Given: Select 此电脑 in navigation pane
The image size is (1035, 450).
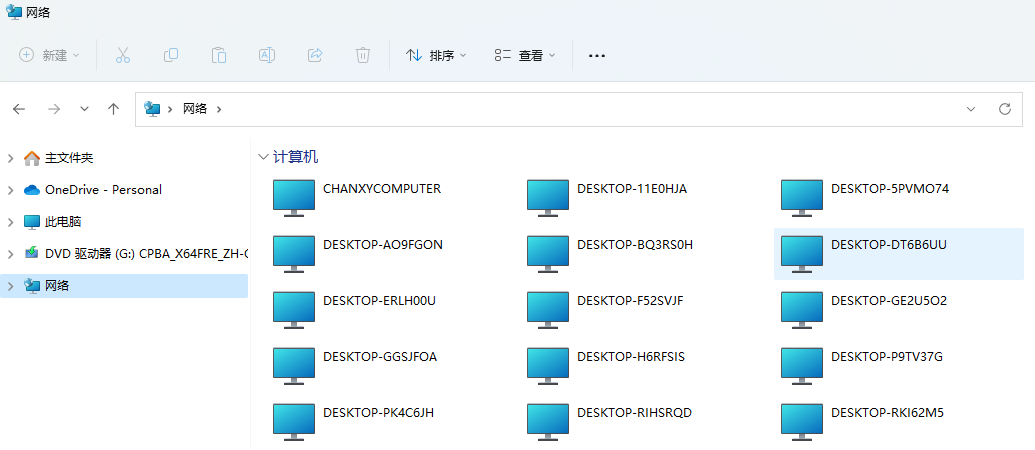Looking at the screenshot, I should 63,222.
